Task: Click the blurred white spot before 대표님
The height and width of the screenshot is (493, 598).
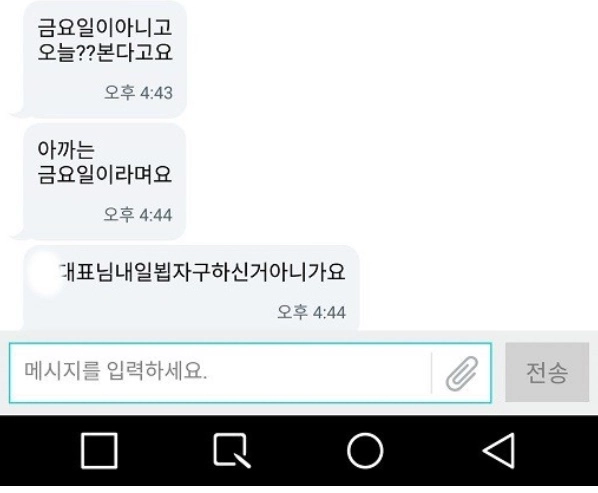Action: coord(46,274)
